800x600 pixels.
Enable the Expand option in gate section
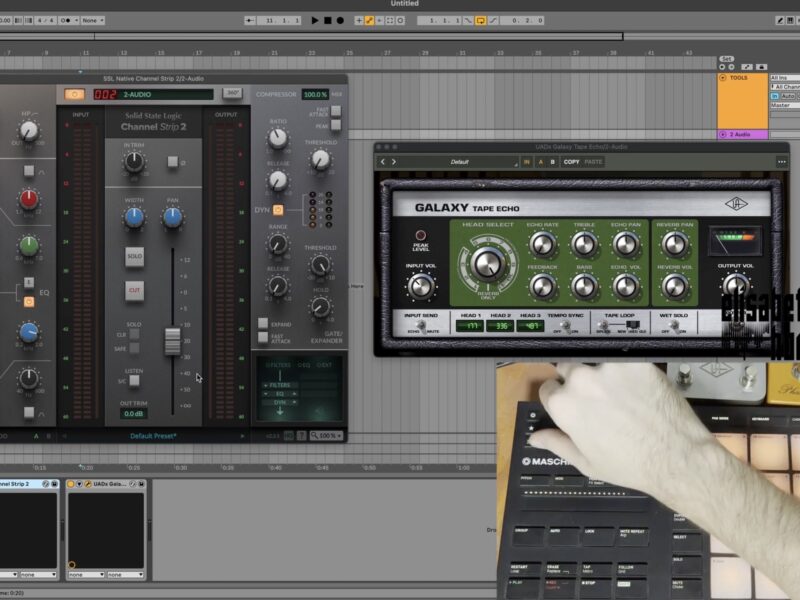click(263, 323)
